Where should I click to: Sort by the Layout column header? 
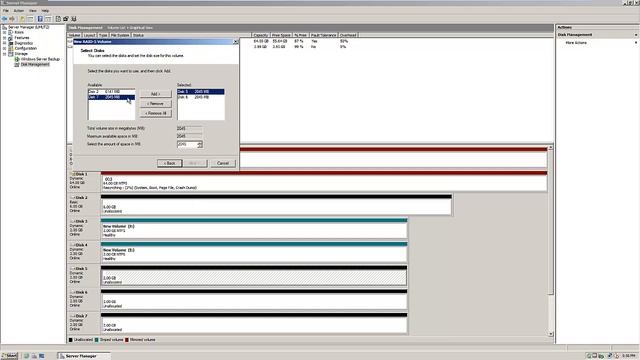[x=89, y=35]
